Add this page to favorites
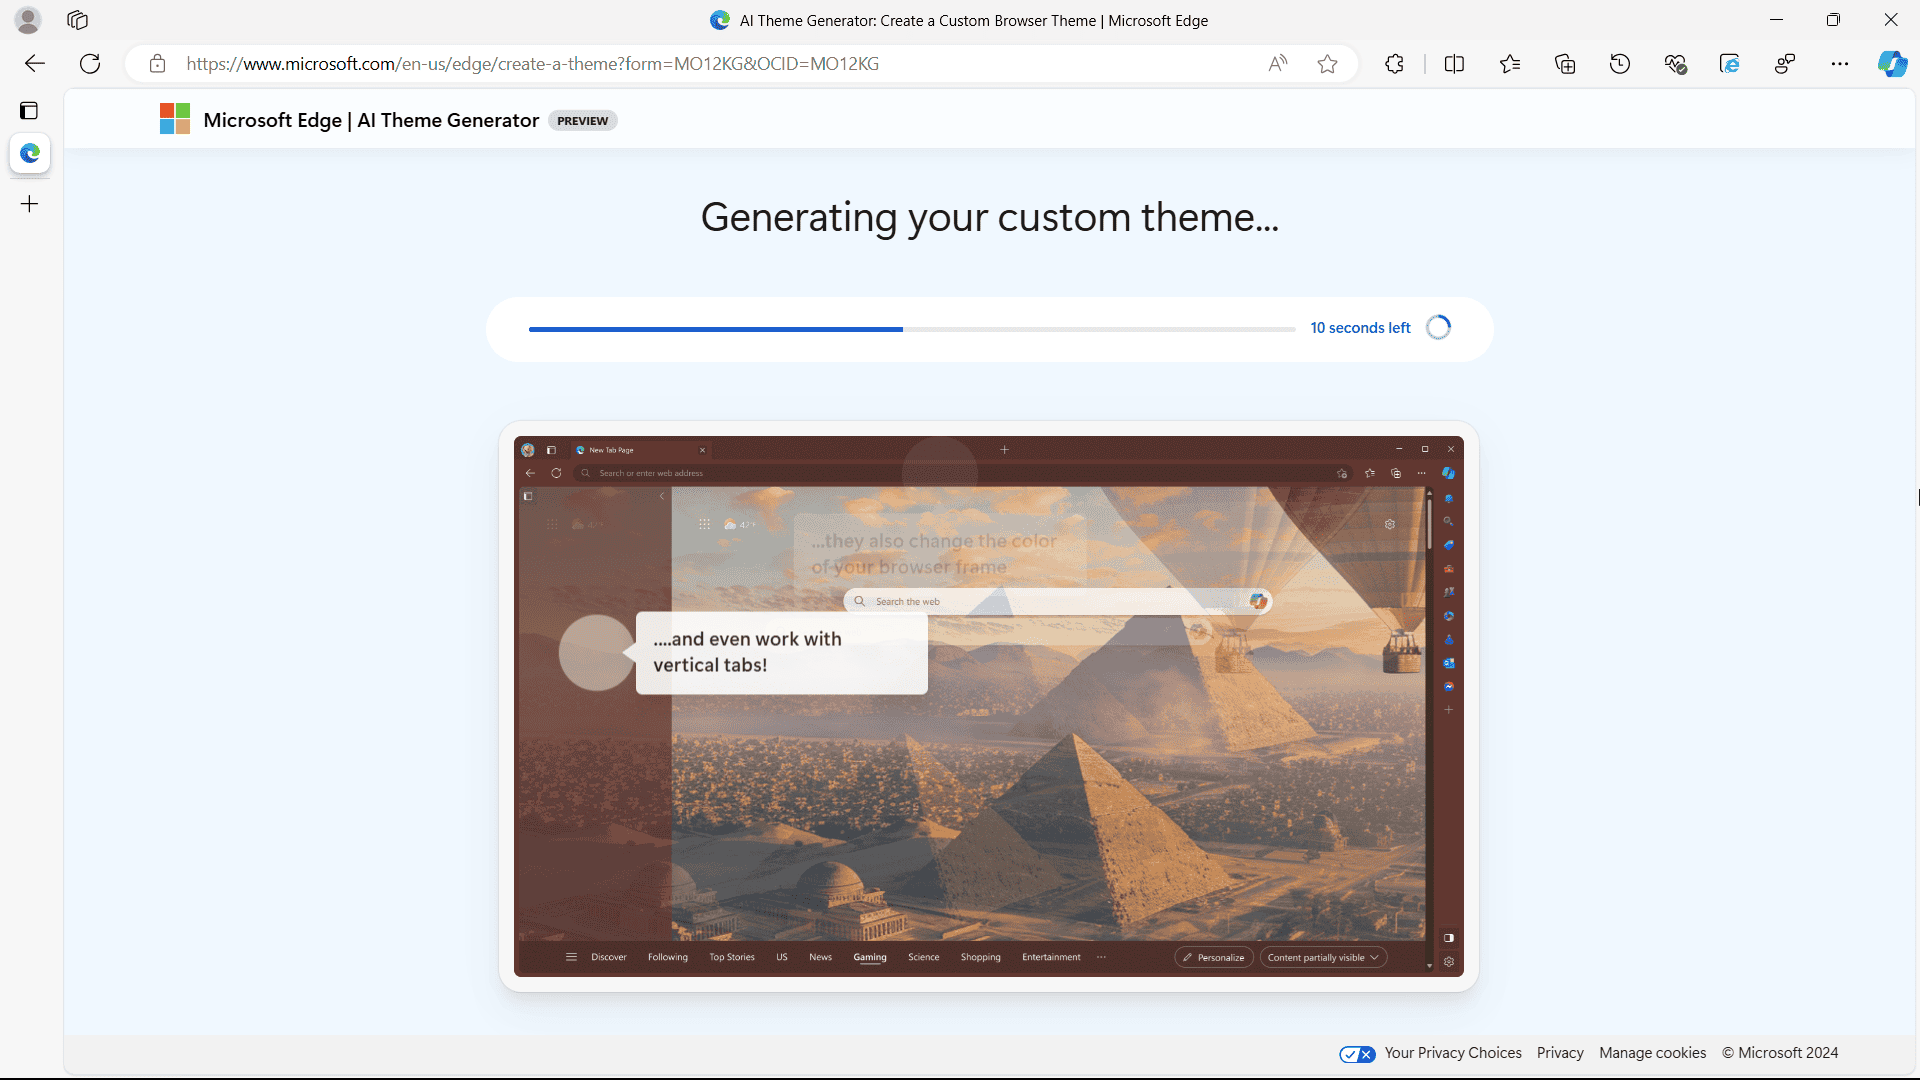The height and width of the screenshot is (1080, 1920). tap(1327, 63)
